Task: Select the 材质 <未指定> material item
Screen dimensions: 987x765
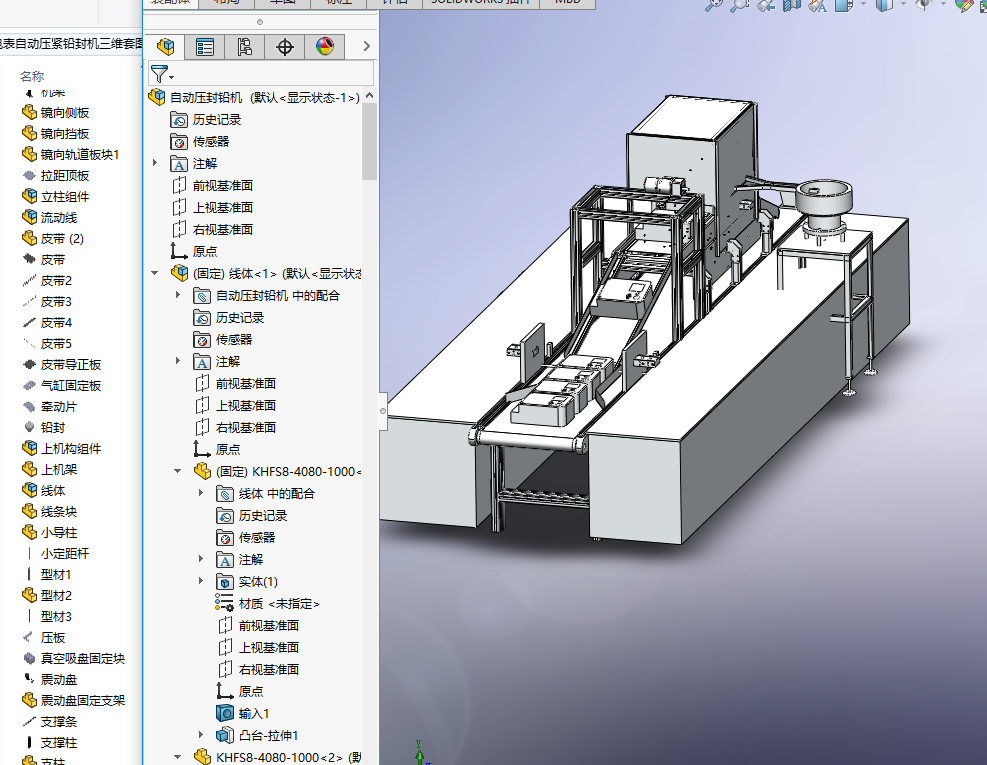Action: tap(278, 603)
